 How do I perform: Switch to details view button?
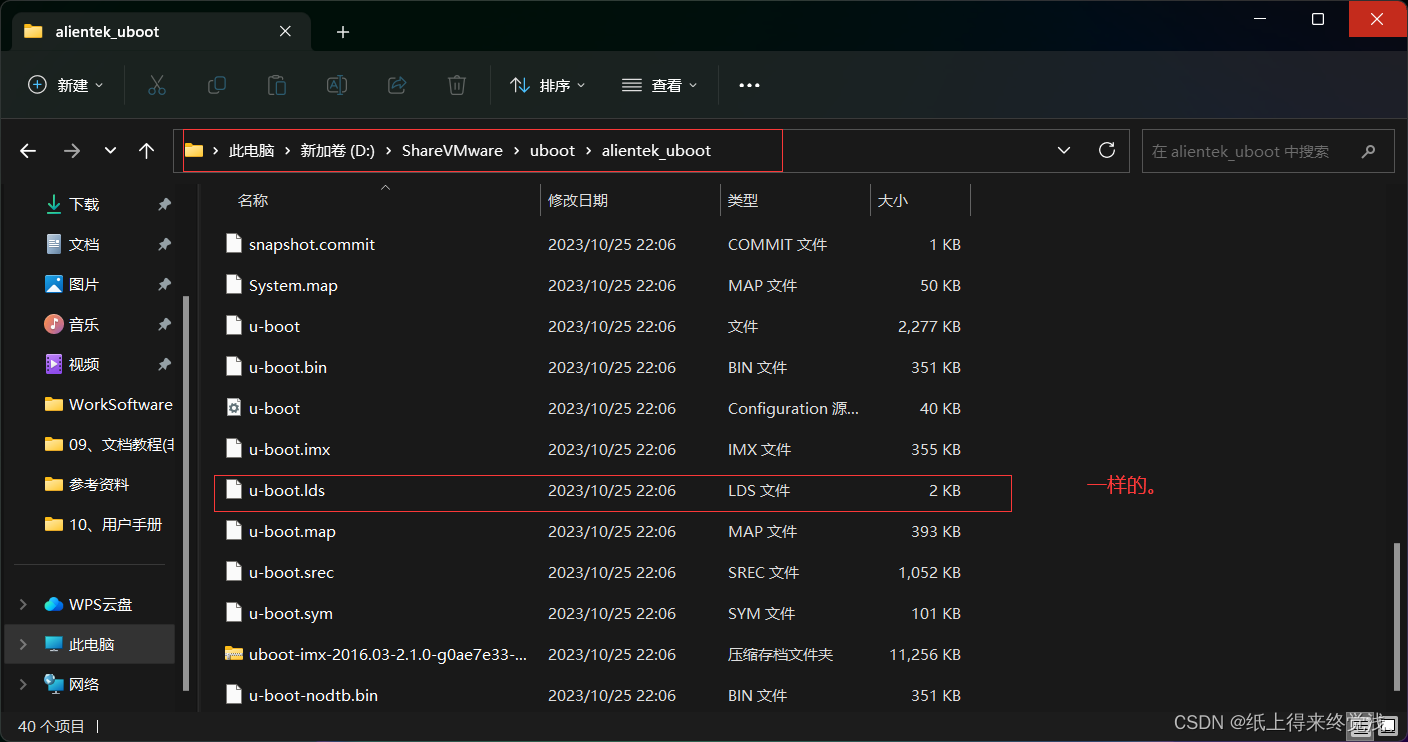[x=1361, y=725]
